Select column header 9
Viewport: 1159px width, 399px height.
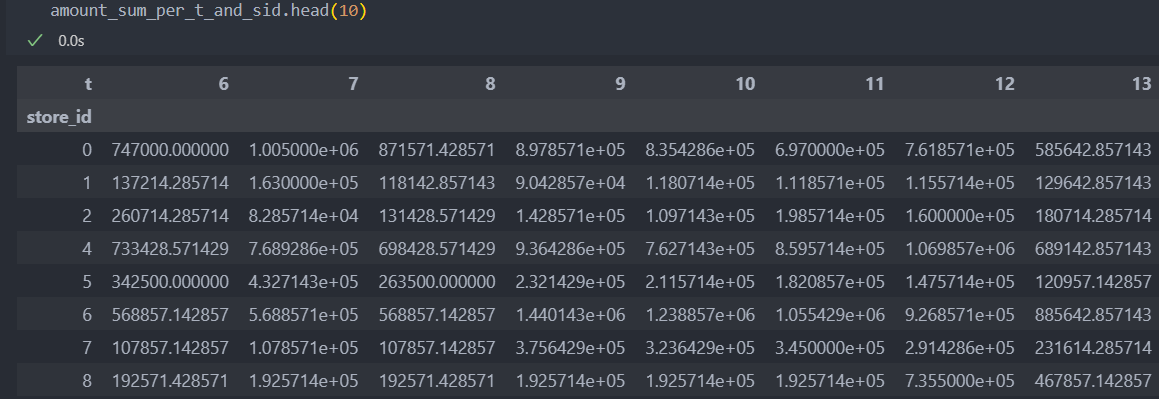coord(619,83)
